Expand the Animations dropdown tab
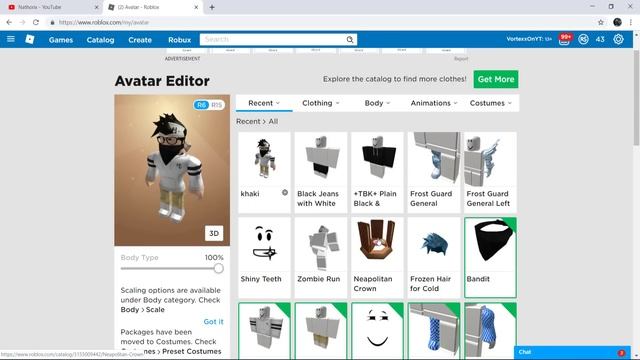This screenshot has width=640, height=360. [433, 103]
